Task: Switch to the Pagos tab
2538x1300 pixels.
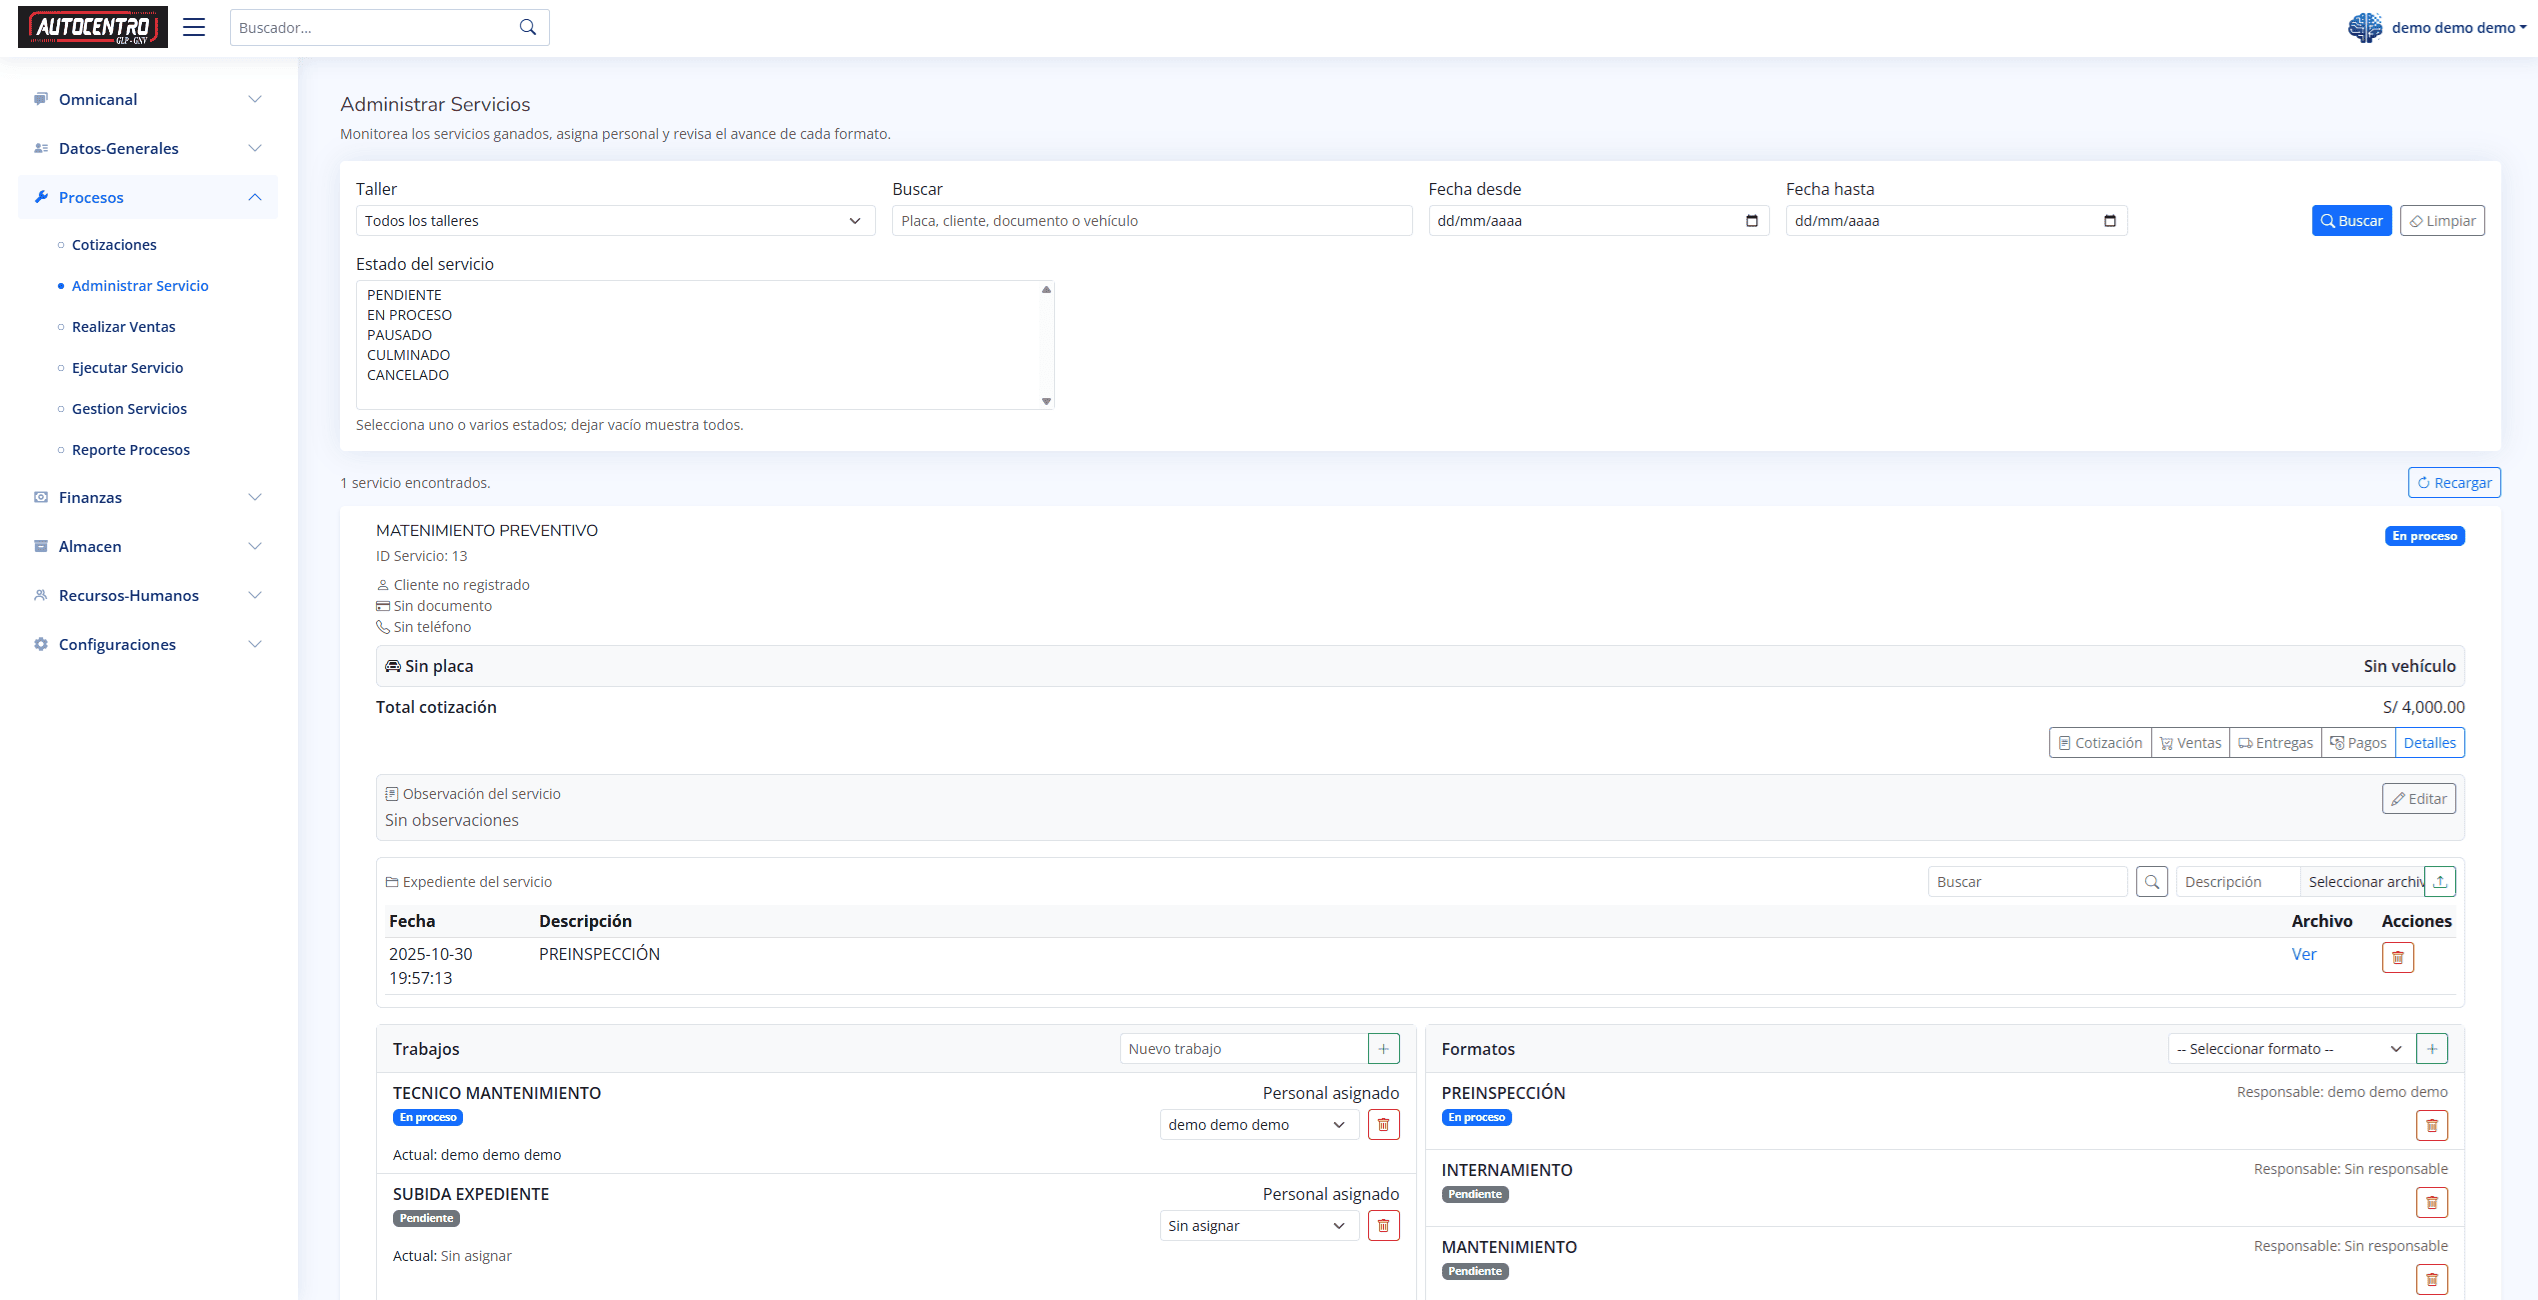Action: click(2358, 742)
